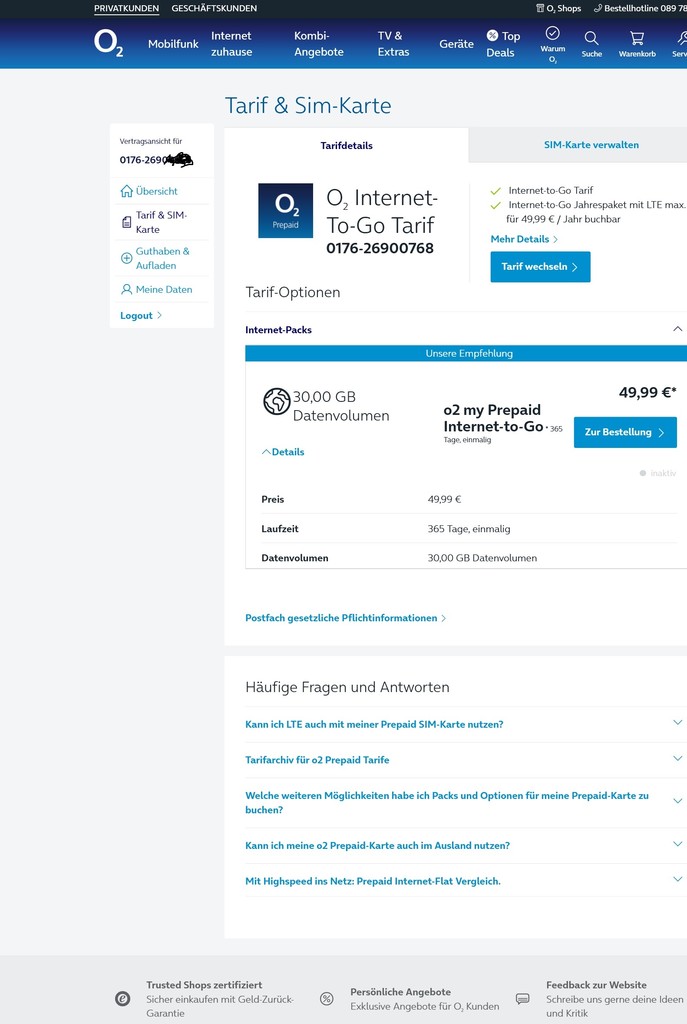Click the Übersicht house icon
687x1024 pixels.
pos(127,191)
